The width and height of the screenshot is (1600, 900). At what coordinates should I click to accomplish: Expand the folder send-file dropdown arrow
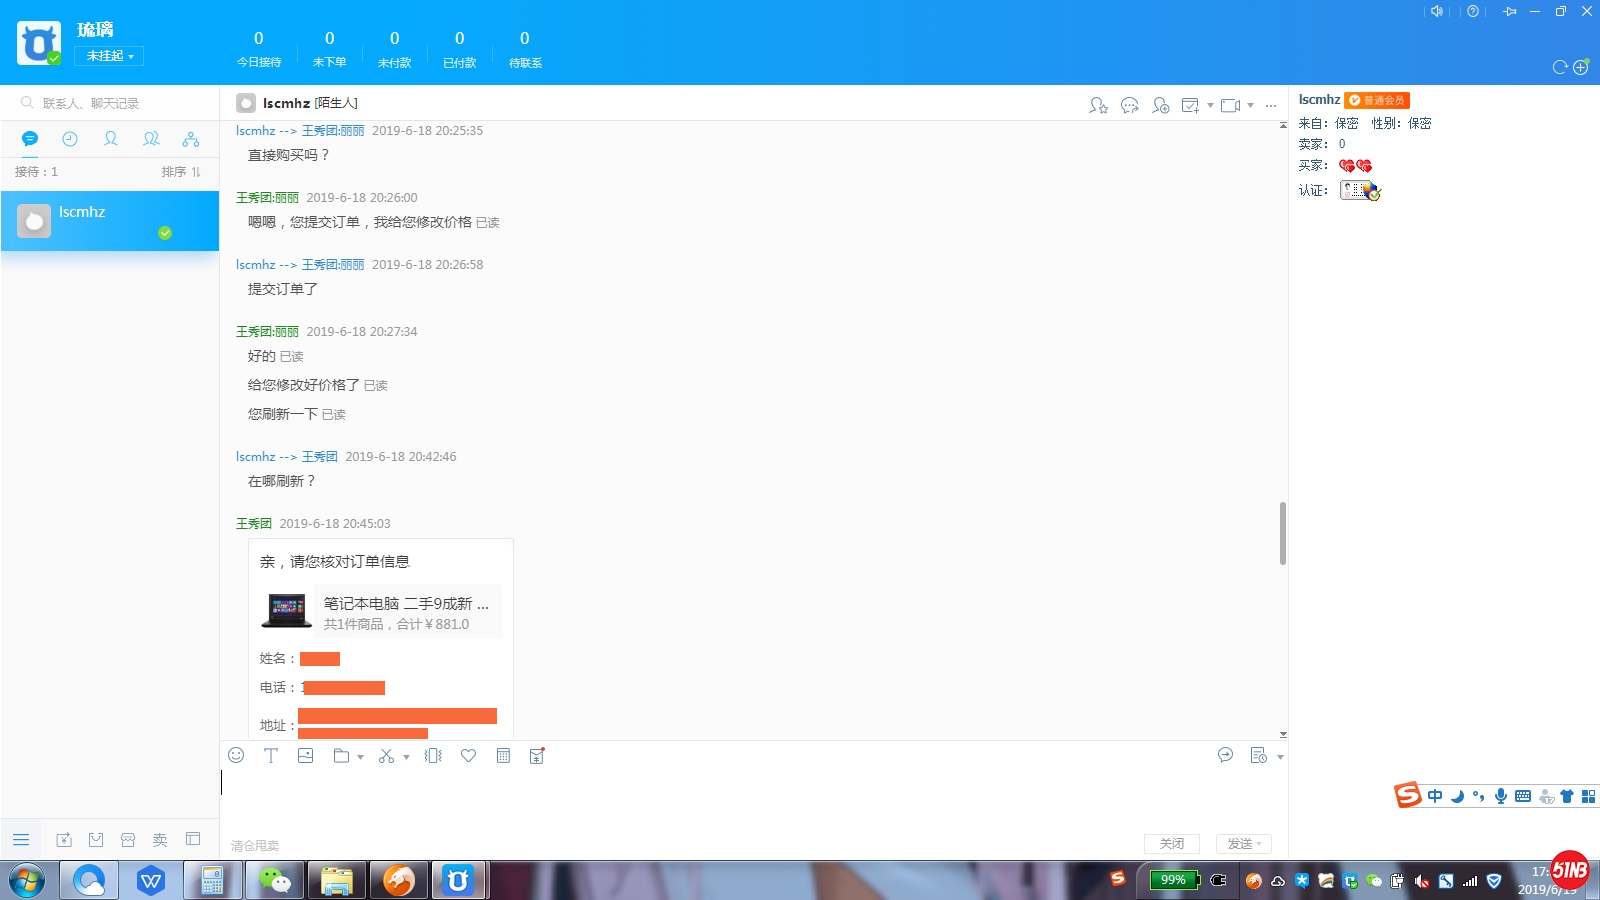(360, 757)
